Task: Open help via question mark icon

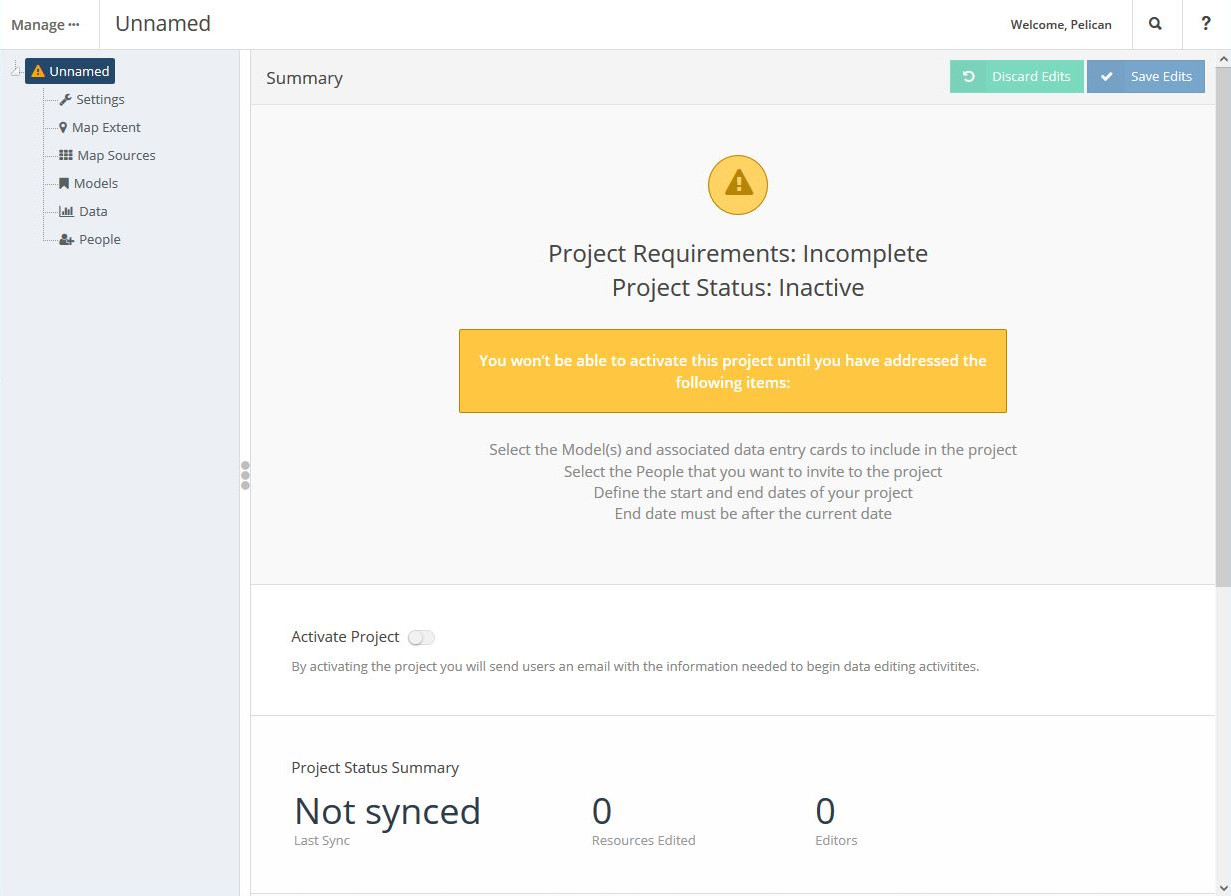Action: coord(1206,24)
